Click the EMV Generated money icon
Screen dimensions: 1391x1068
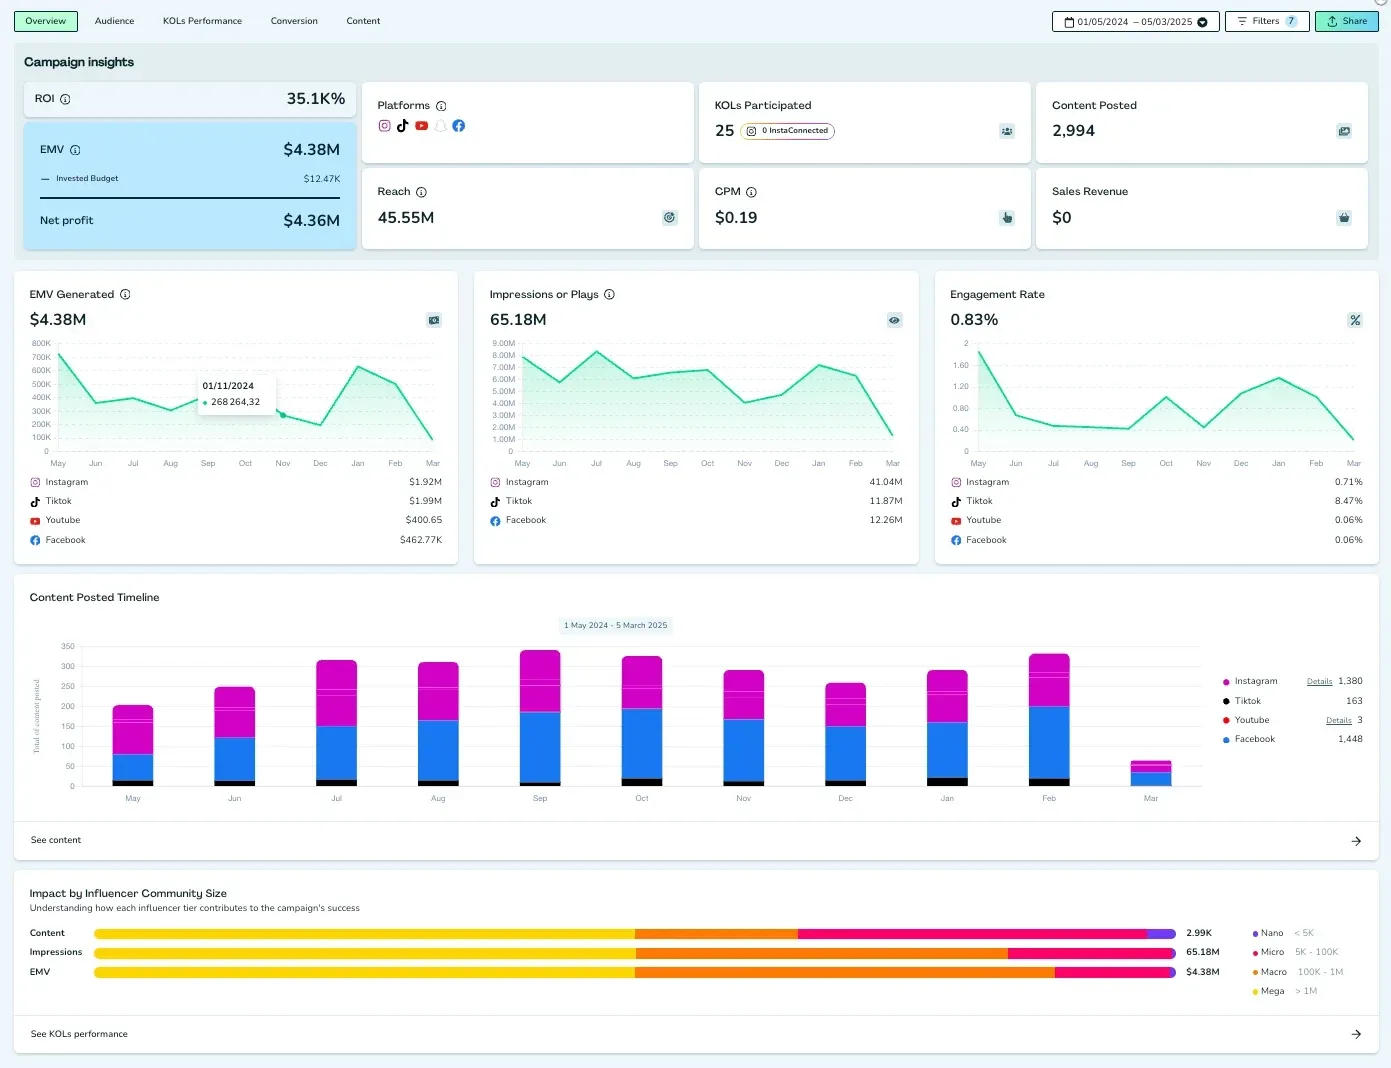click(434, 320)
